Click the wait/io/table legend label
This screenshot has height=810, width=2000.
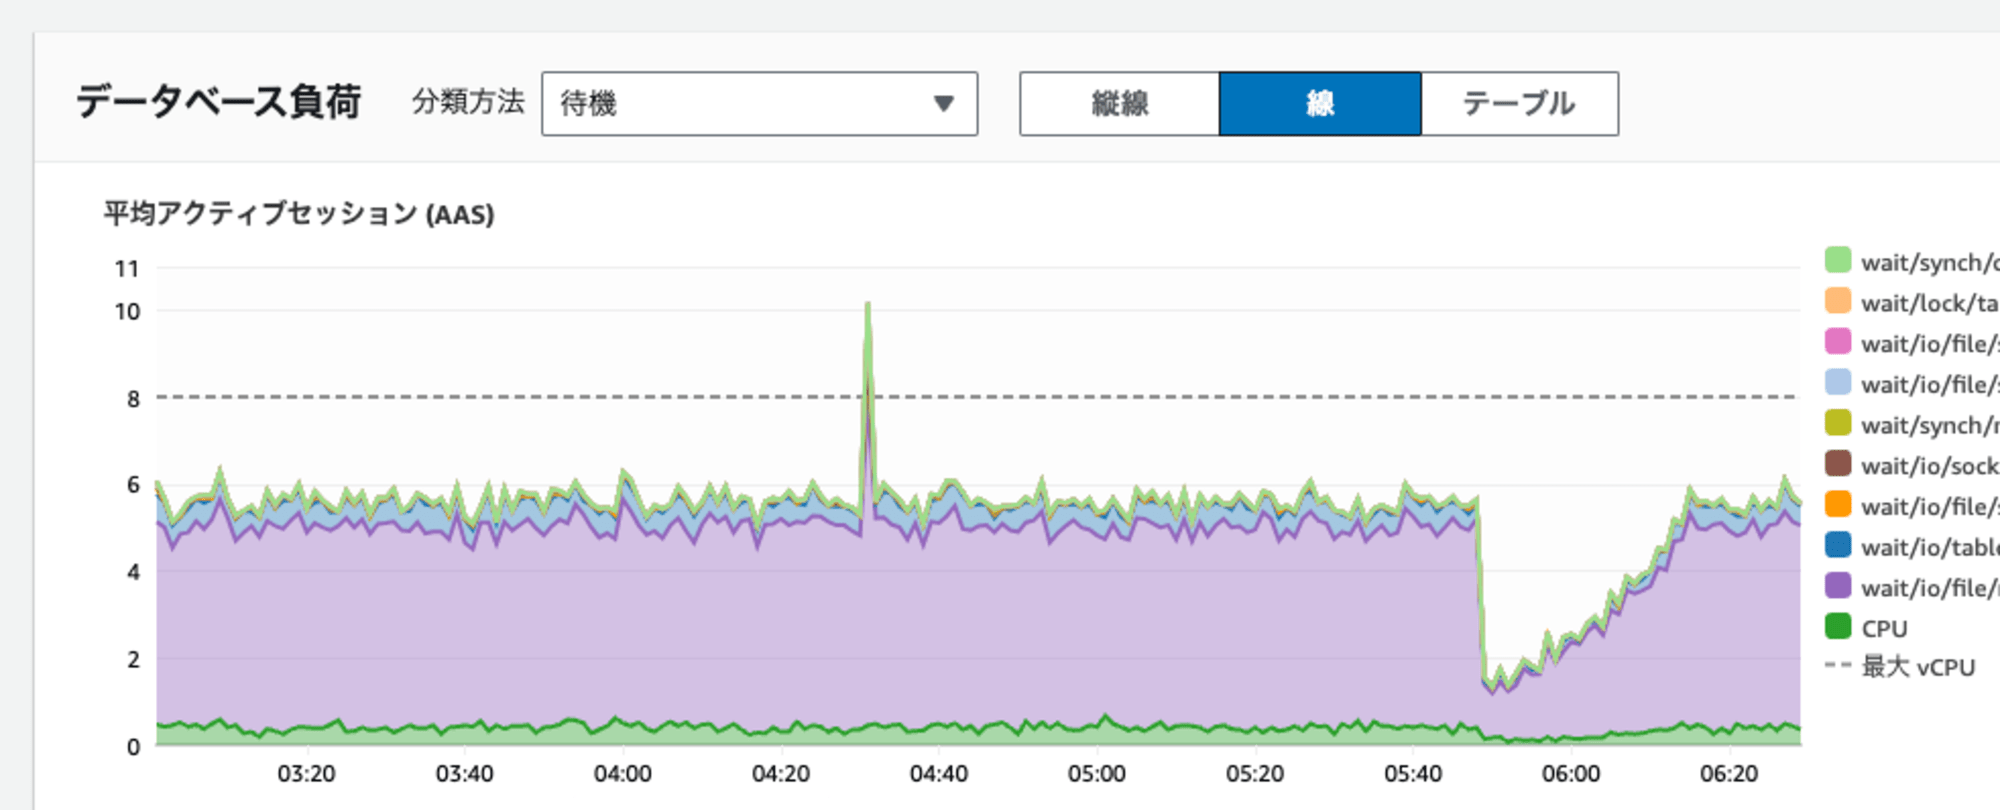click(x=1929, y=547)
